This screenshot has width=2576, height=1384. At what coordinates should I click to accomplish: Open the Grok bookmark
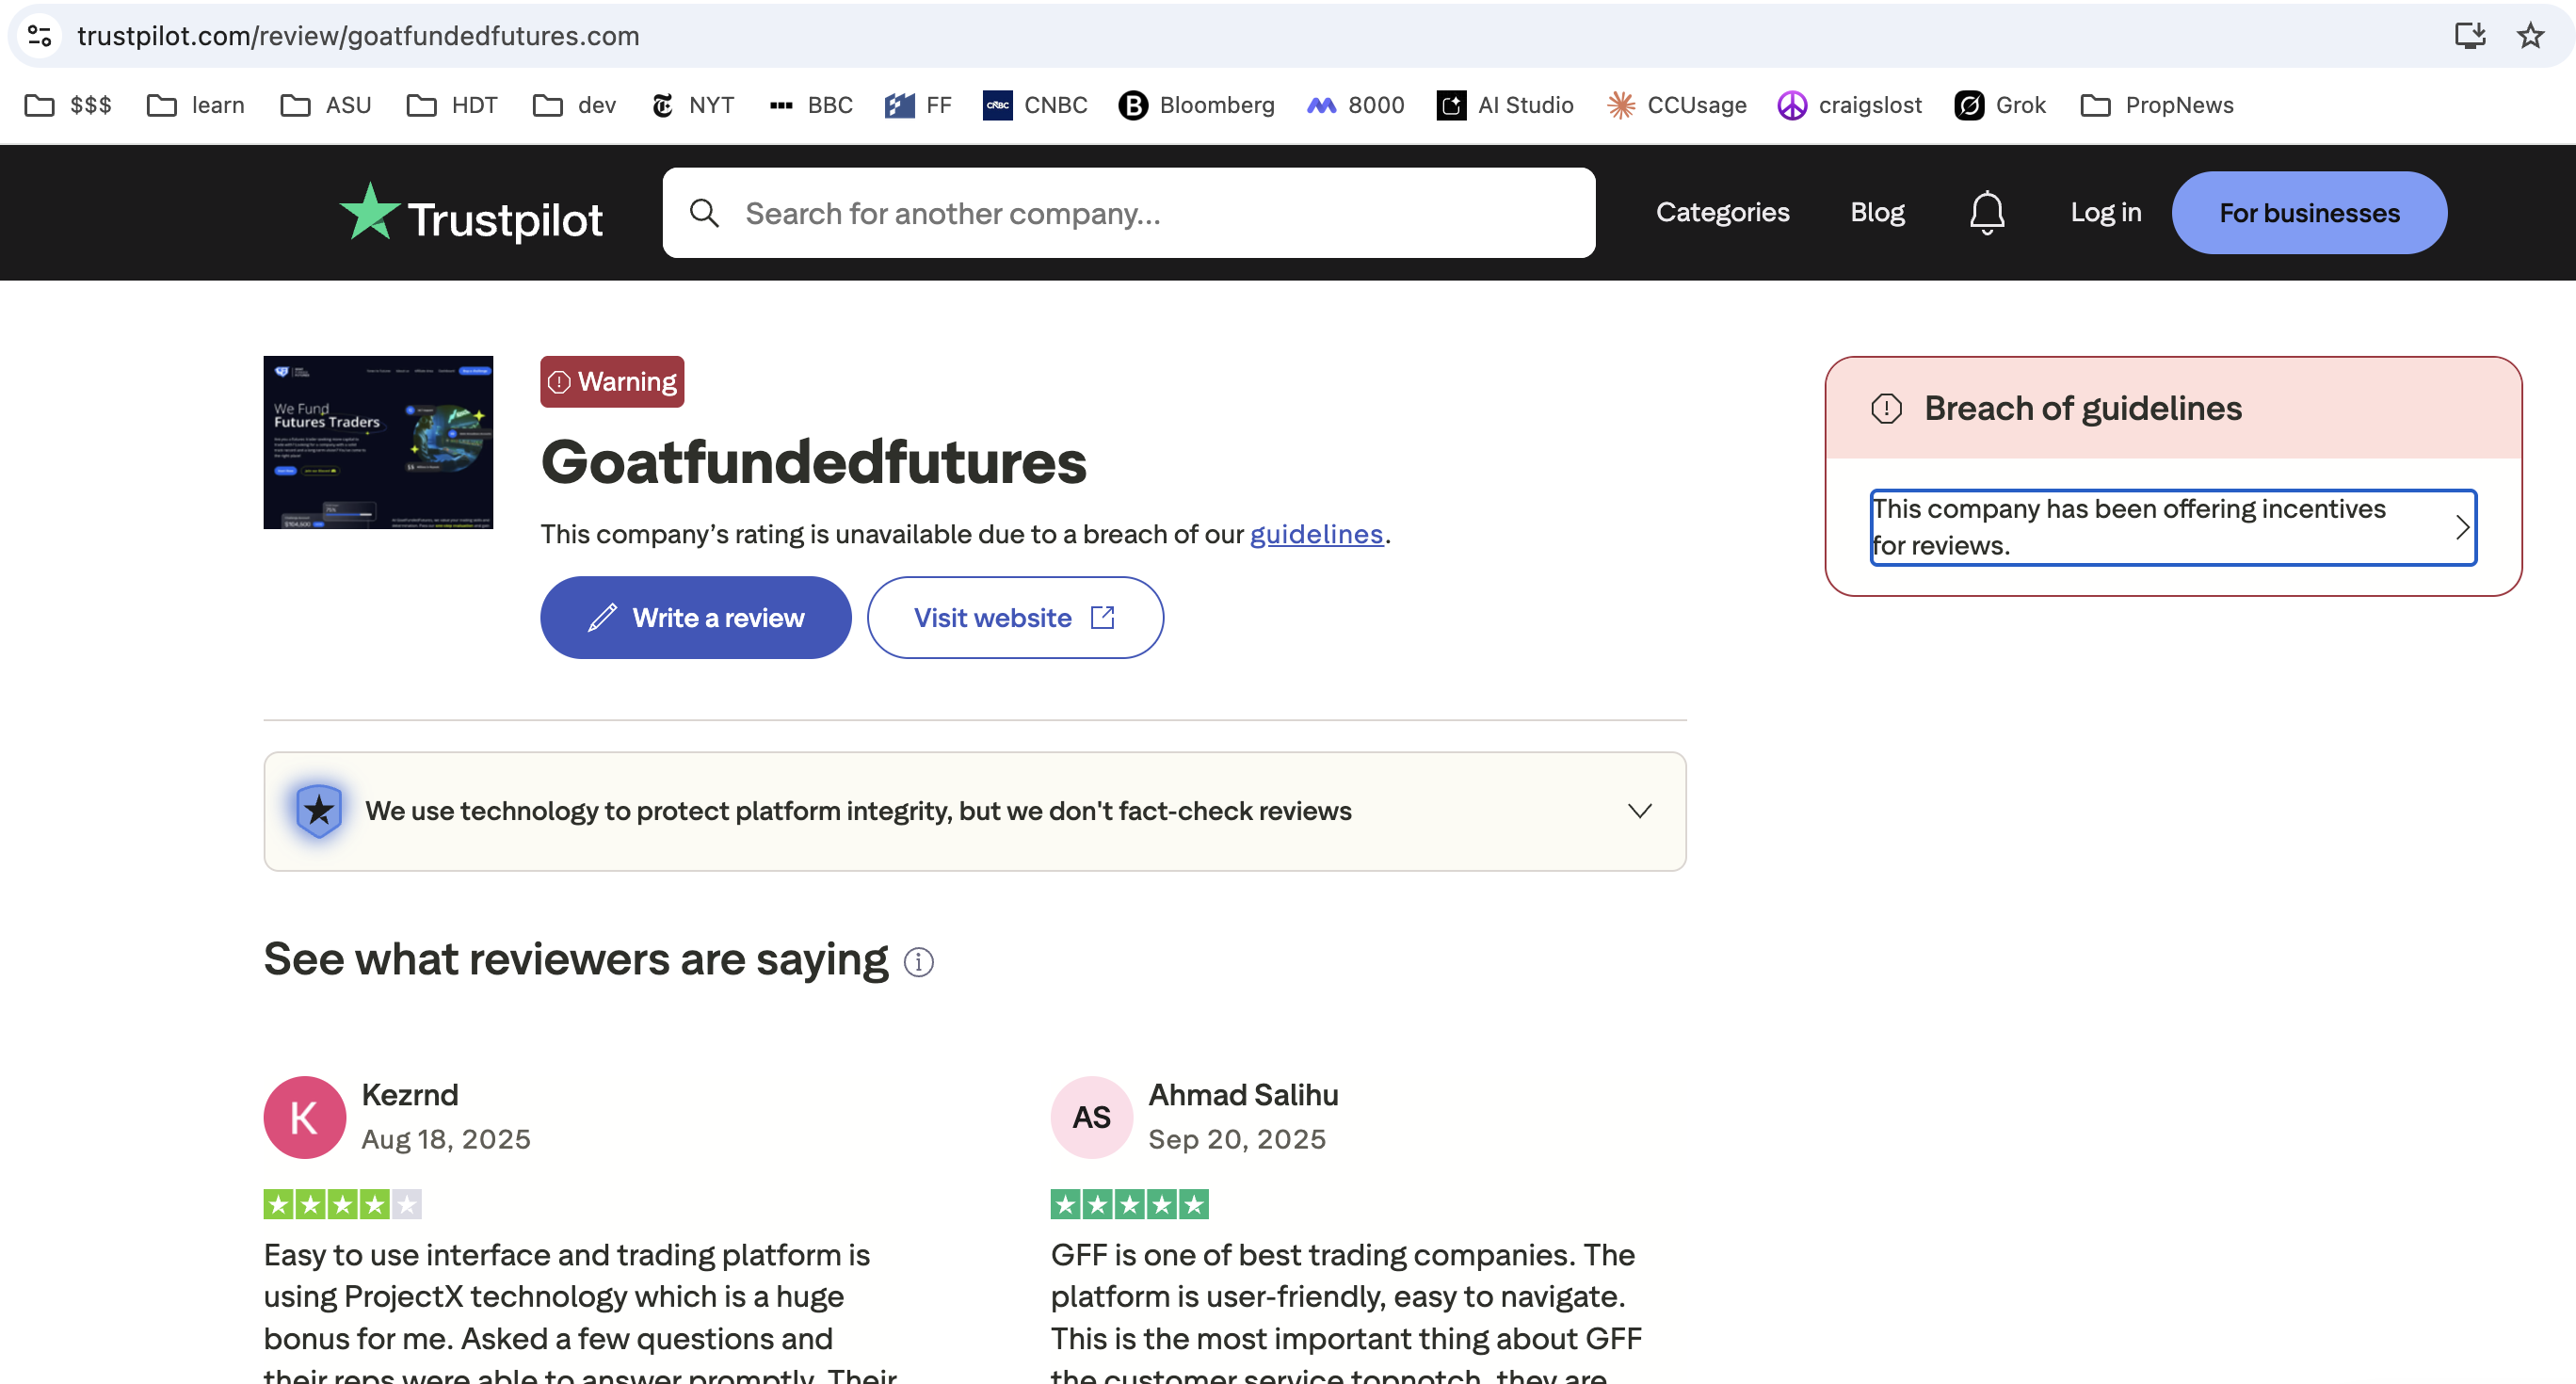pyautogui.click(x=2000, y=104)
